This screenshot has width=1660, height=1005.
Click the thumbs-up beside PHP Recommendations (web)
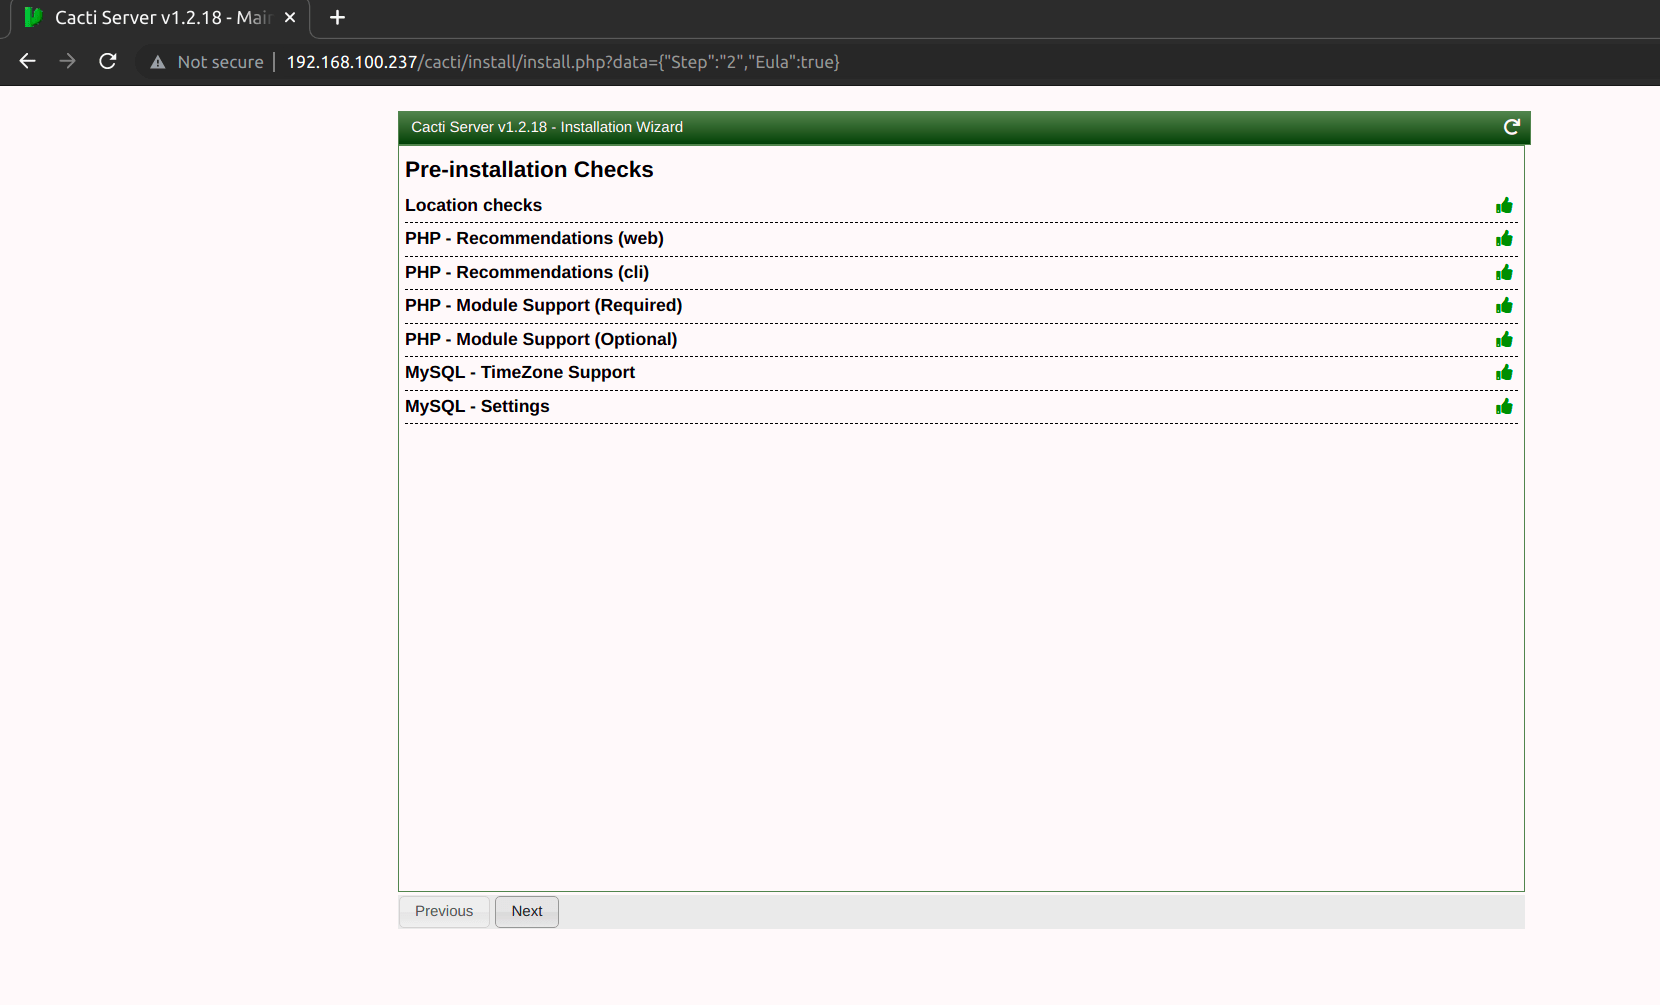click(x=1505, y=239)
